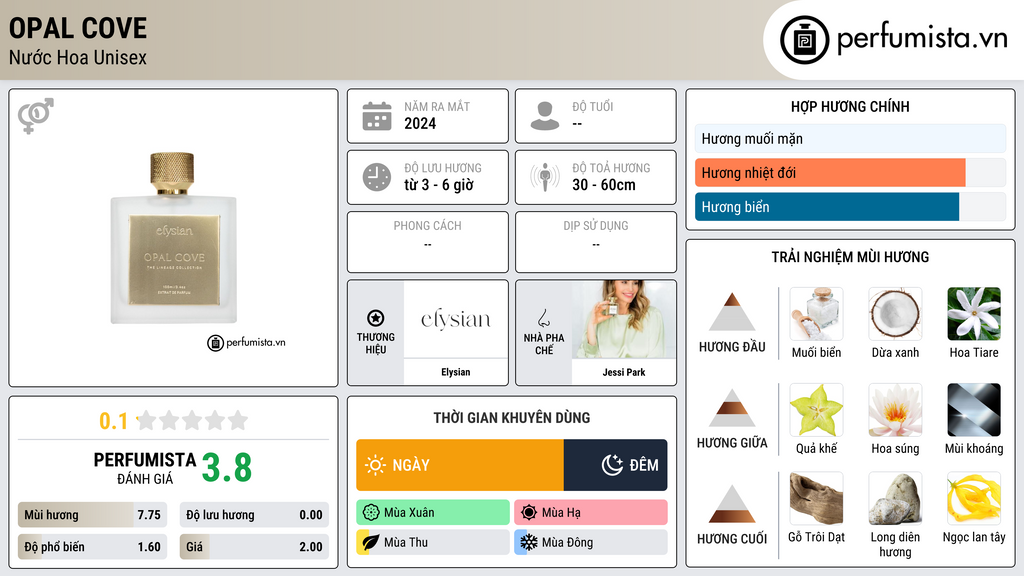Image resolution: width=1024 pixels, height=576 pixels.
Task: Select the Mùa Xuân season chip
Action: click(433, 513)
